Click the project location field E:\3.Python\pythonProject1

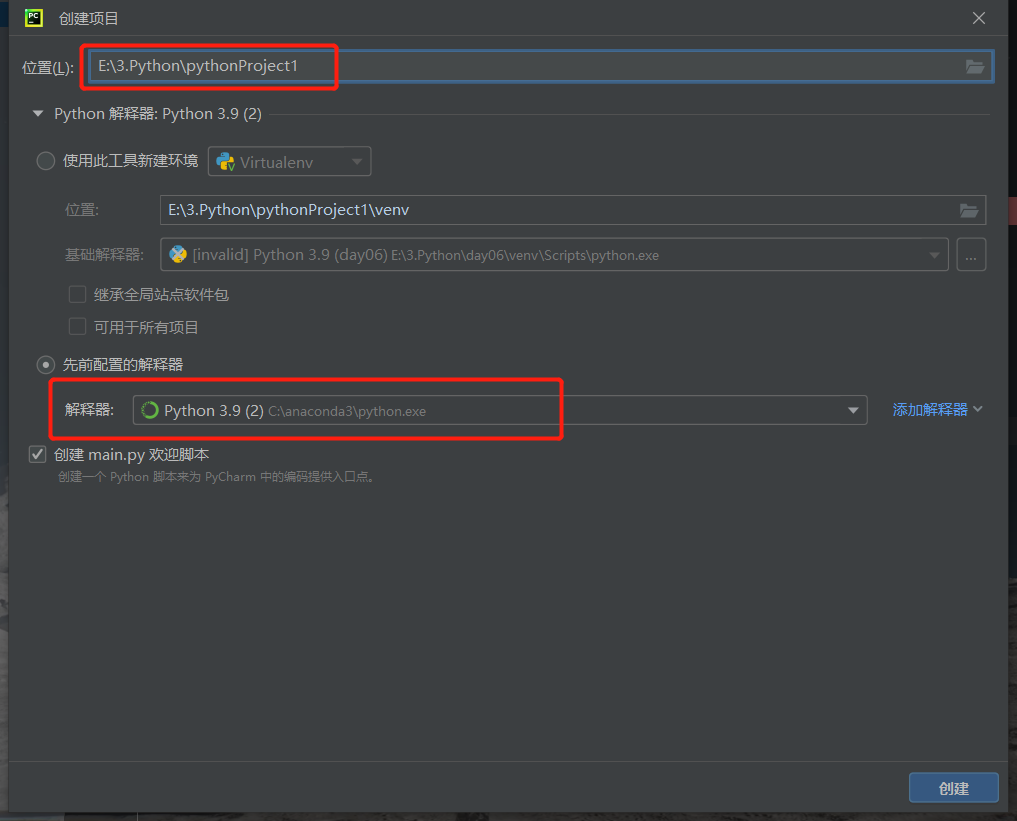pyautogui.click(x=540, y=66)
